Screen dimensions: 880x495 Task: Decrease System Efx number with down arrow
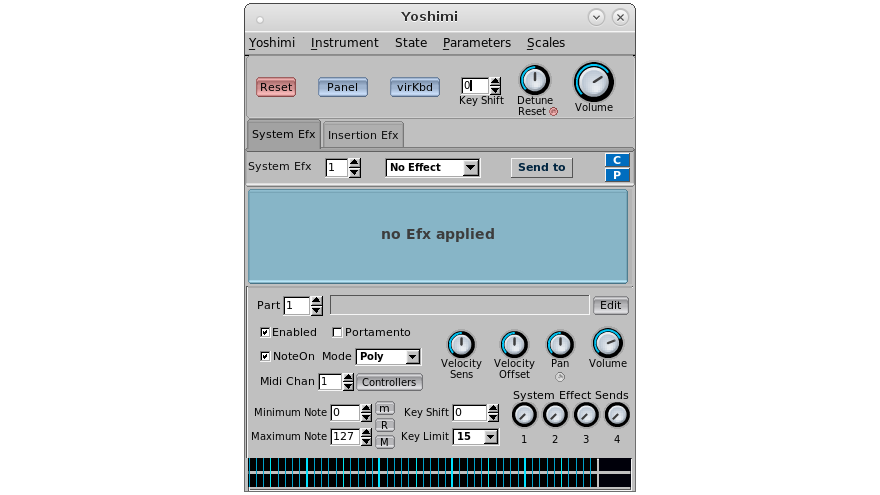(354, 172)
